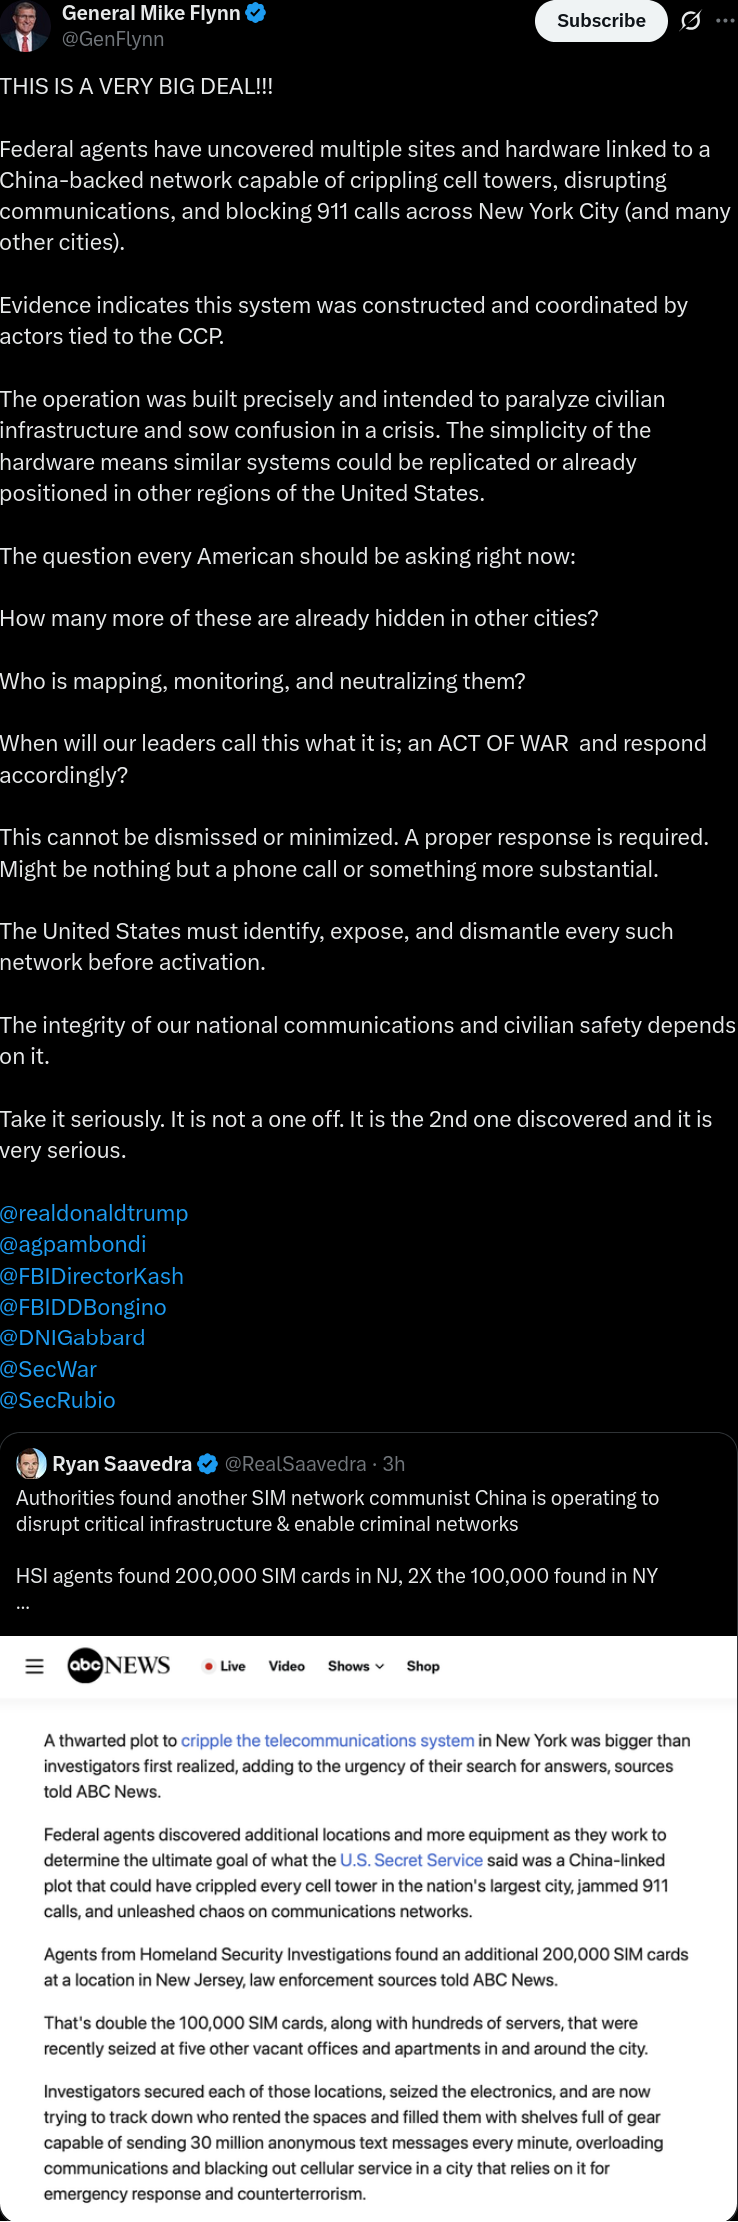Image resolution: width=738 pixels, height=2222 pixels.
Task: Click Mike Flynn's blue verified badge
Action: [256, 13]
